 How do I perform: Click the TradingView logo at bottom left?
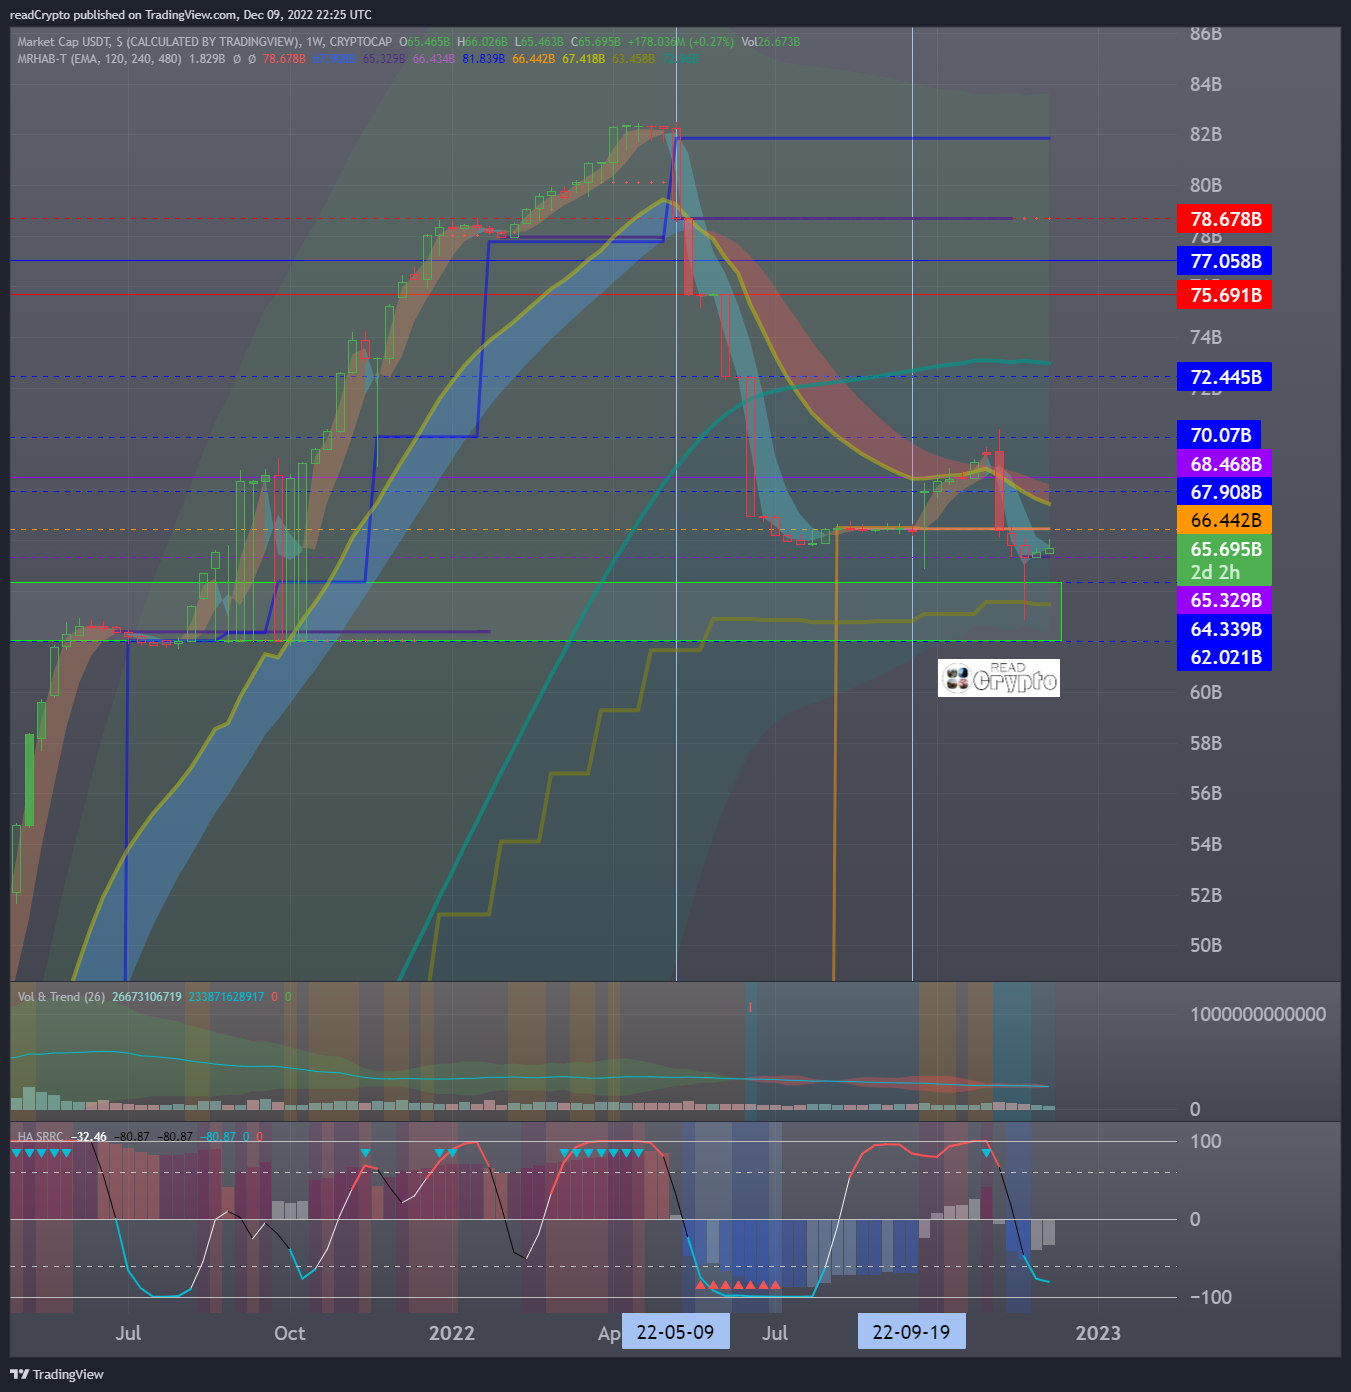tap(57, 1374)
